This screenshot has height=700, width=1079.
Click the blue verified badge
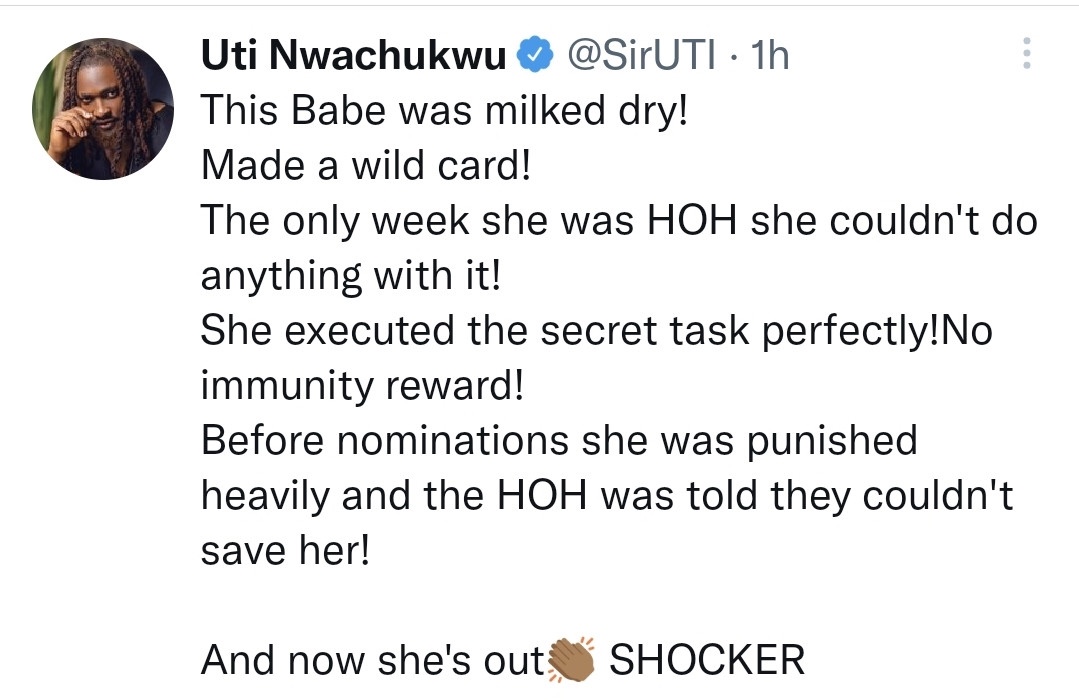[x=535, y=57]
